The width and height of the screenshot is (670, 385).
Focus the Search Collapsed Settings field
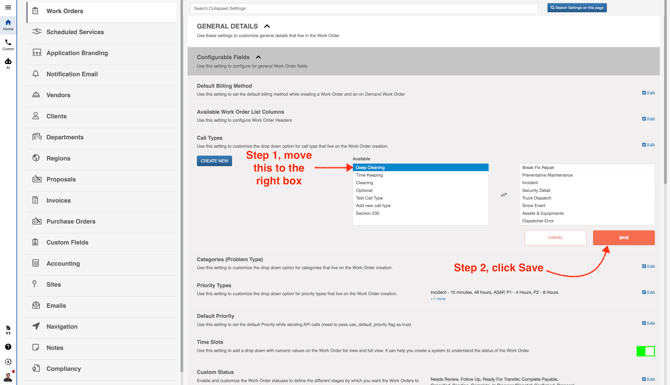pyautogui.click(x=364, y=8)
